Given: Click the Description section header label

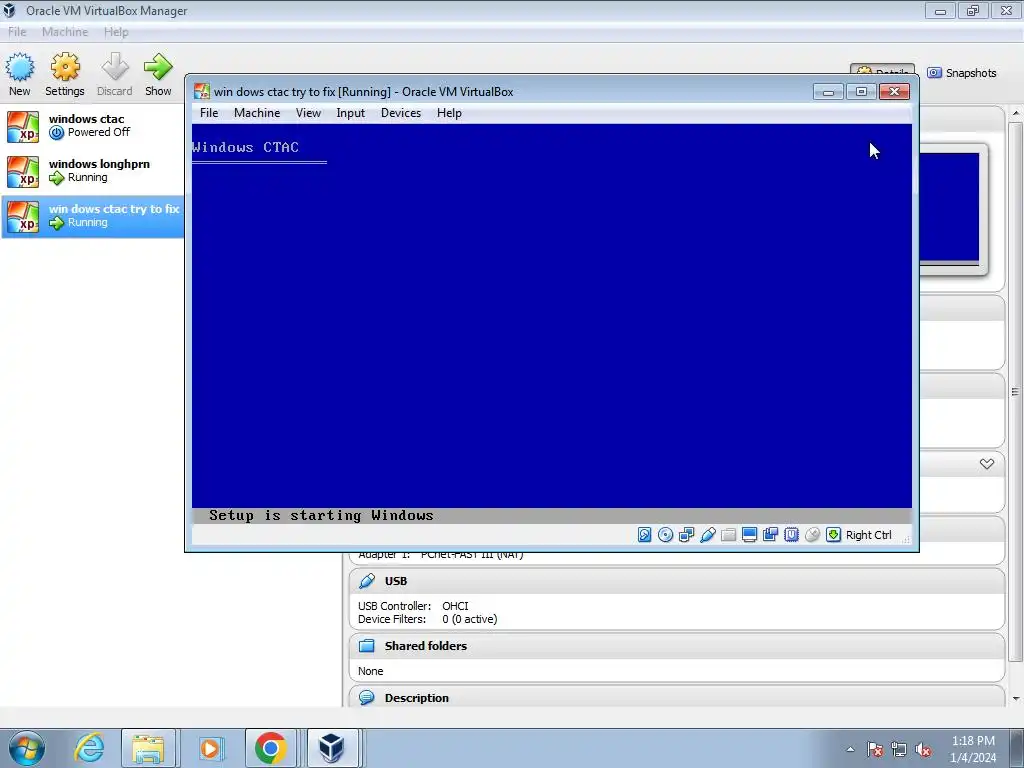Looking at the screenshot, I should point(417,697).
